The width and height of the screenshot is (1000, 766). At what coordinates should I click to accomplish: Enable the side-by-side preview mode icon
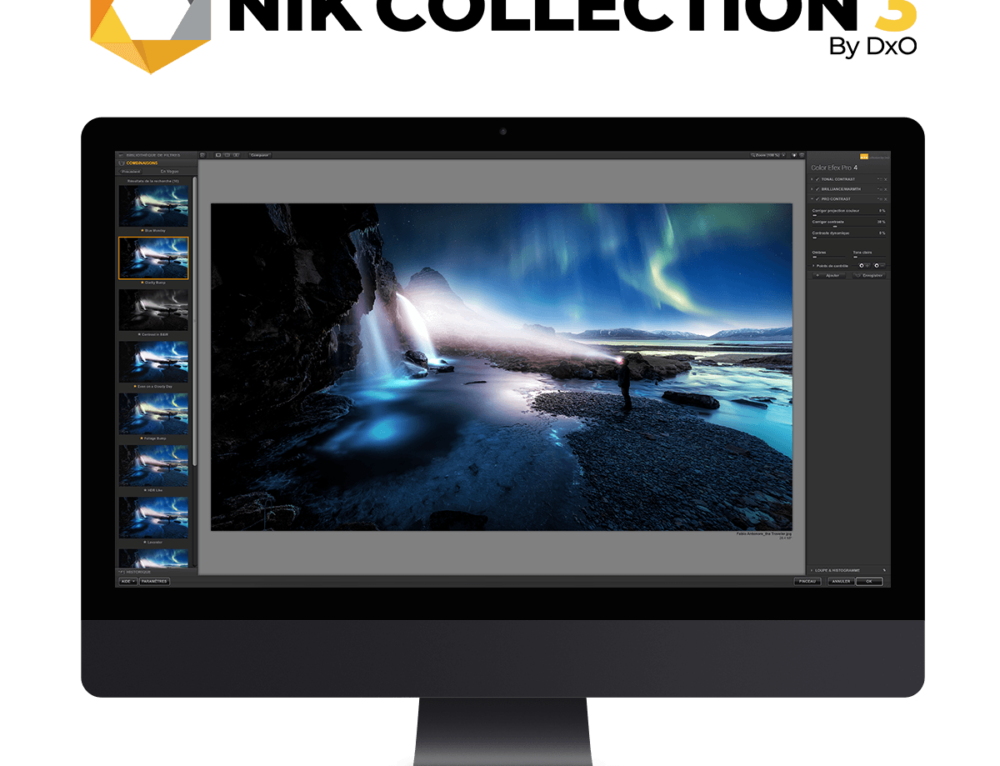coord(235,156)
